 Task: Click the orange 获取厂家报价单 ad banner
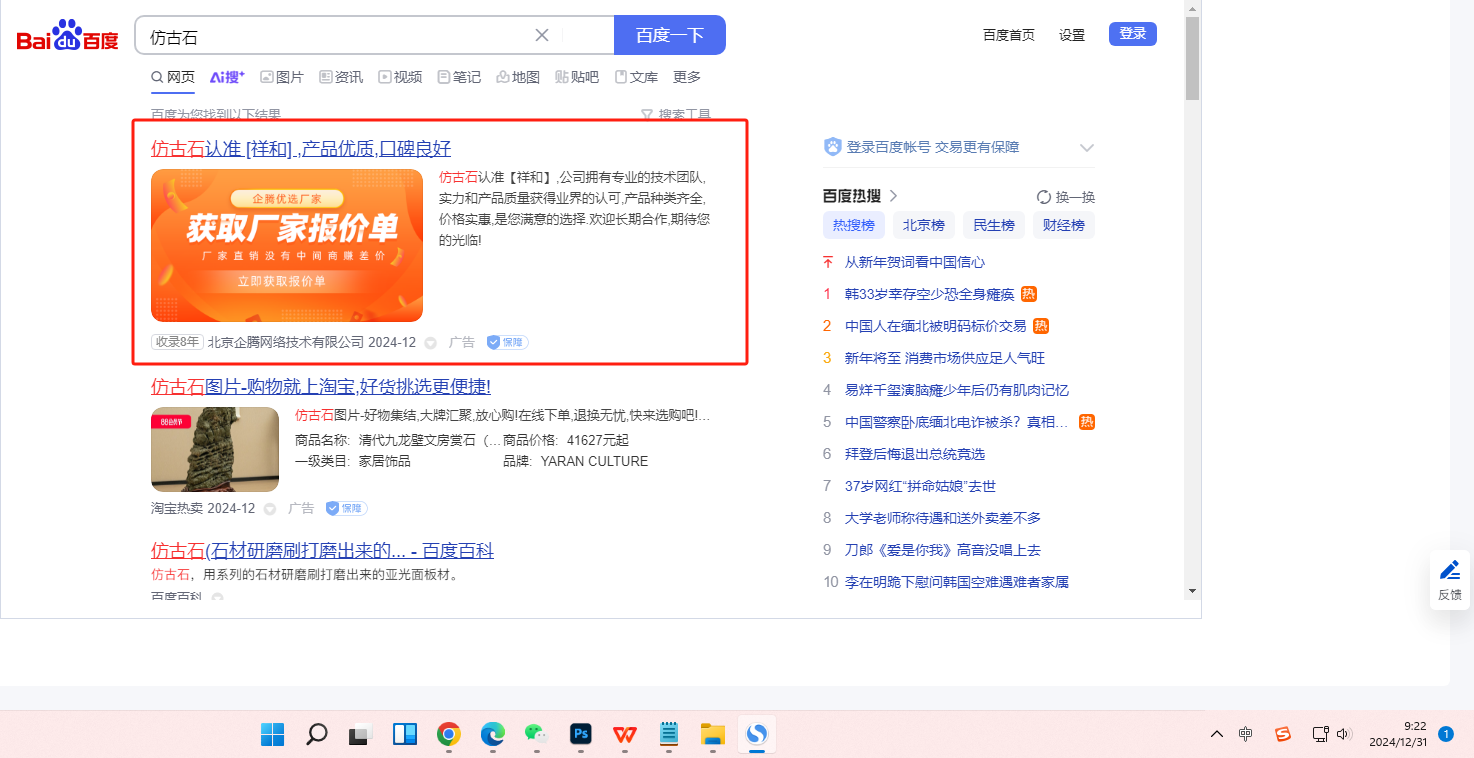point(287,245)
